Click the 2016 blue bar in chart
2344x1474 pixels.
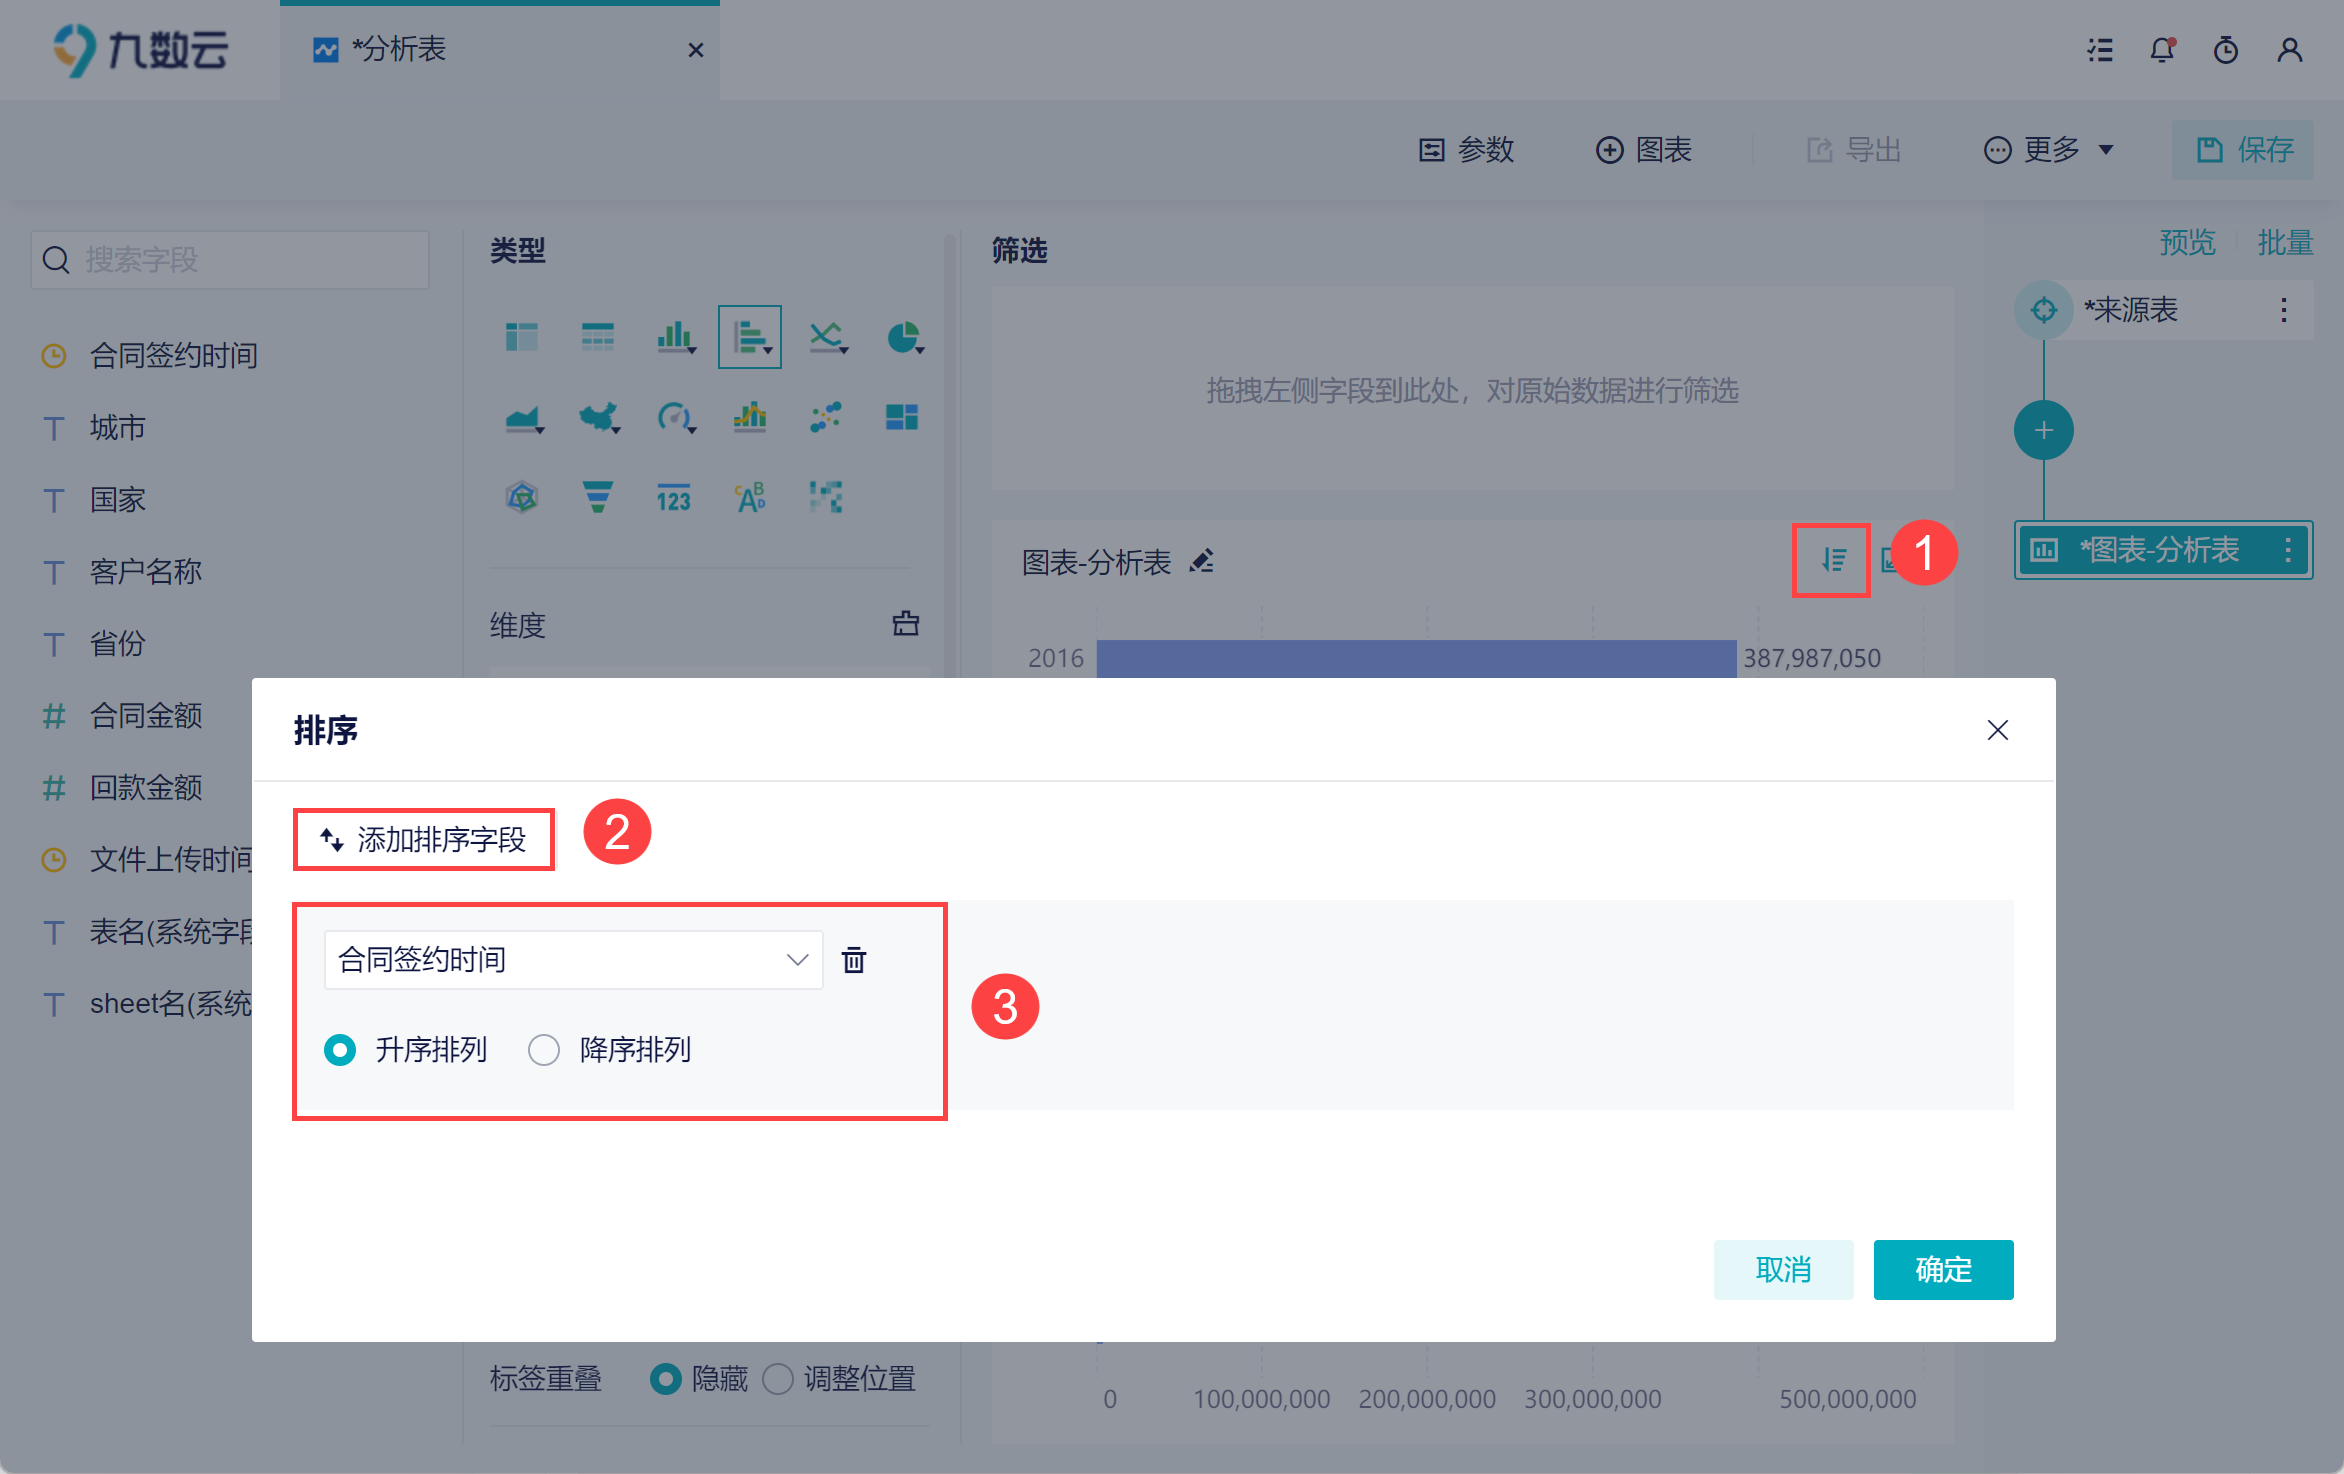click(x=1416, y=658)
